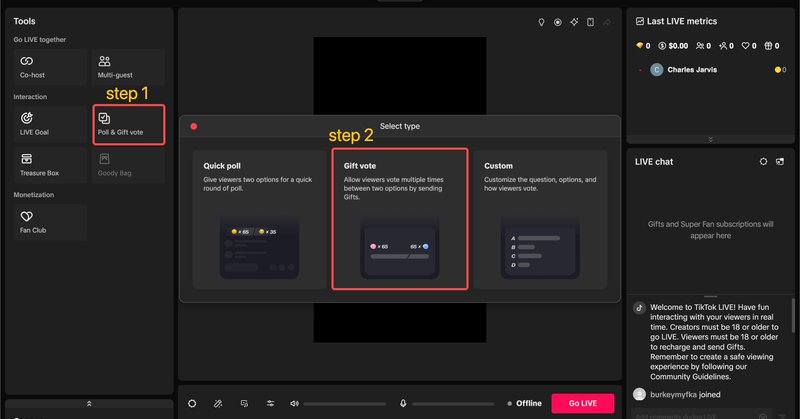Close the Select type dialog red dot
The height and width of the screenshot is (419, 800).
point(194,126)
